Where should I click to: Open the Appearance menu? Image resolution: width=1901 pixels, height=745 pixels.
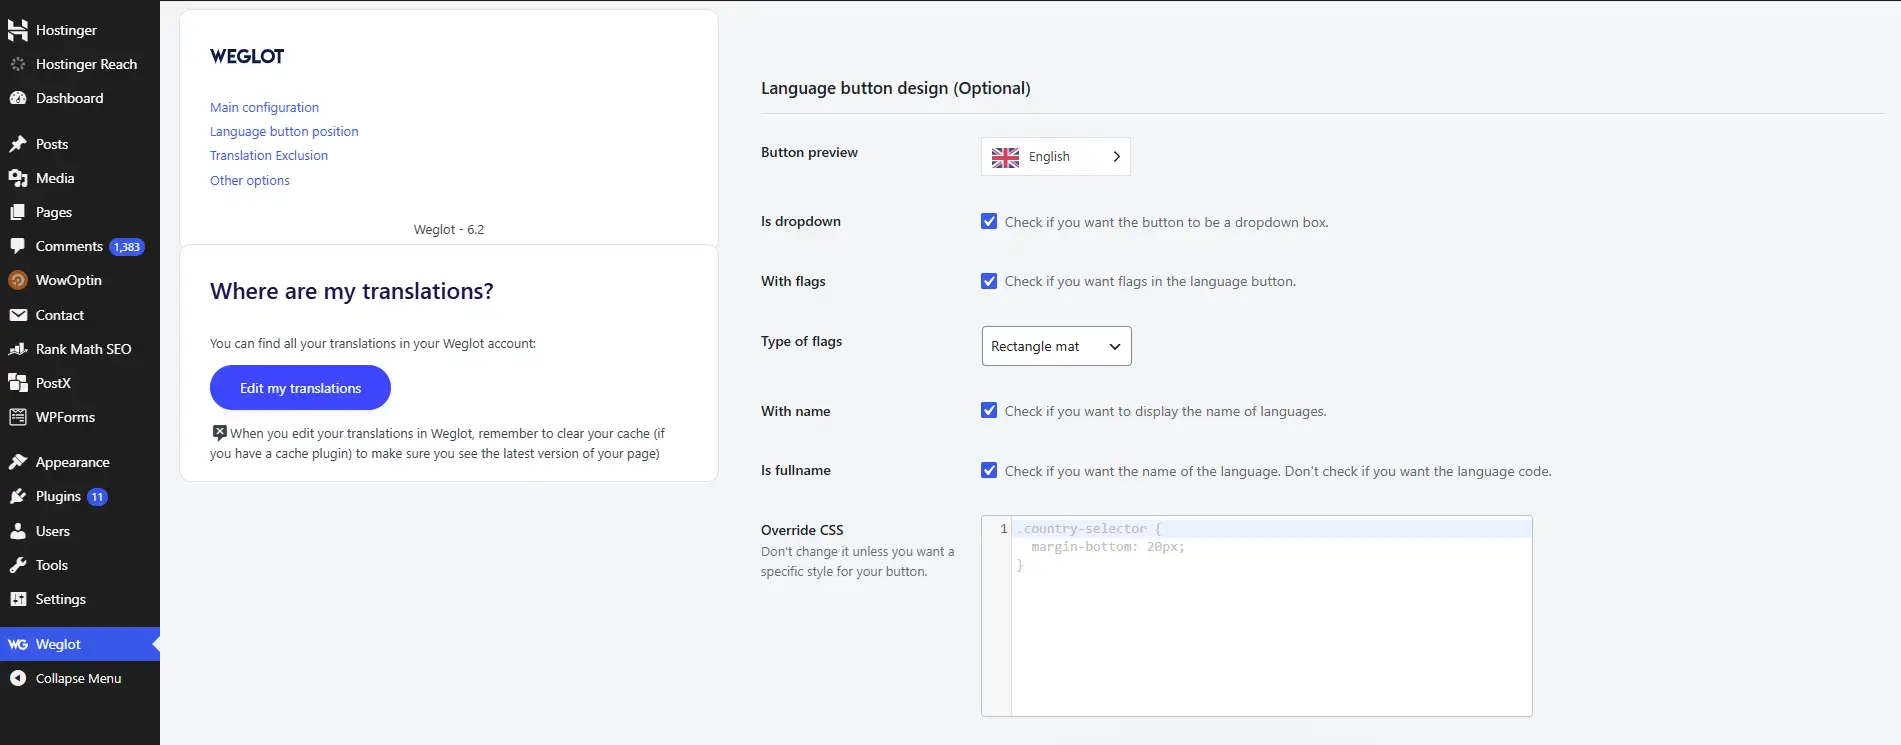[x=80, y=462]
